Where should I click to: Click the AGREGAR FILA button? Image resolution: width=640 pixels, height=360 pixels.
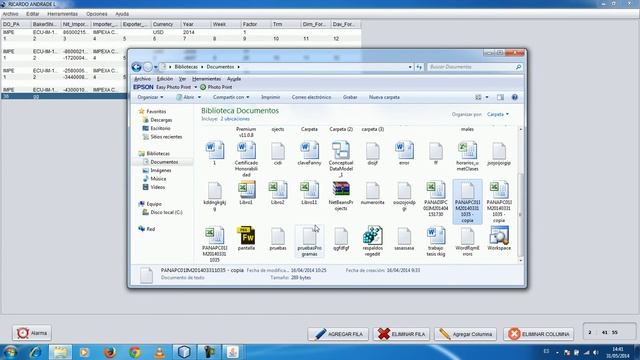tap(338, 334)
